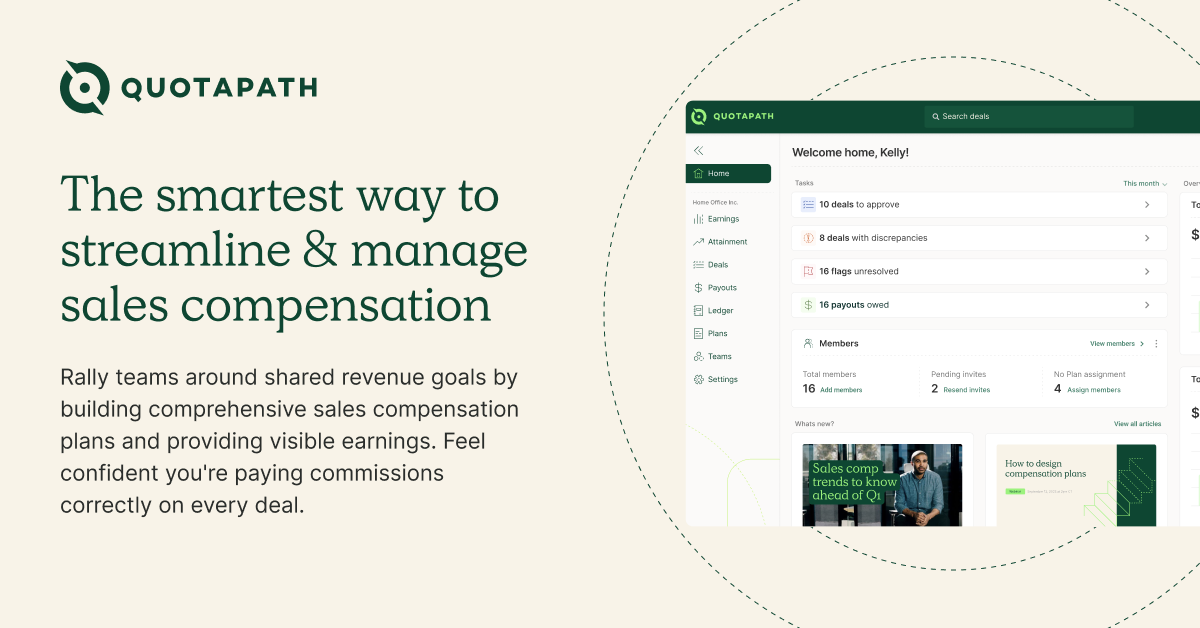Click the Assign members link
The height and width of the screenshot is (628, 1200).
1094,390
